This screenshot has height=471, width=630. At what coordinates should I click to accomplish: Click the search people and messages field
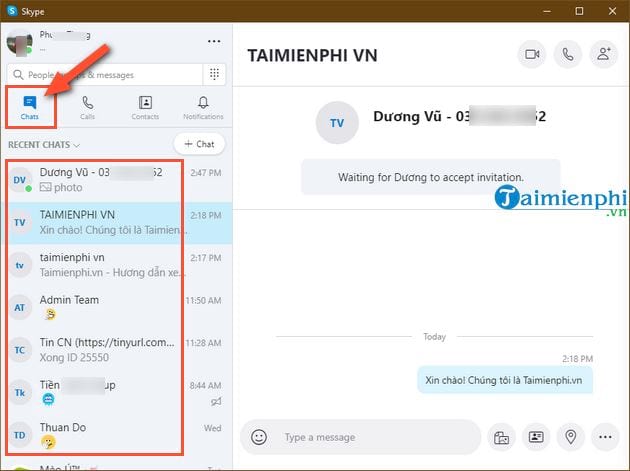(x=105, y=75)
